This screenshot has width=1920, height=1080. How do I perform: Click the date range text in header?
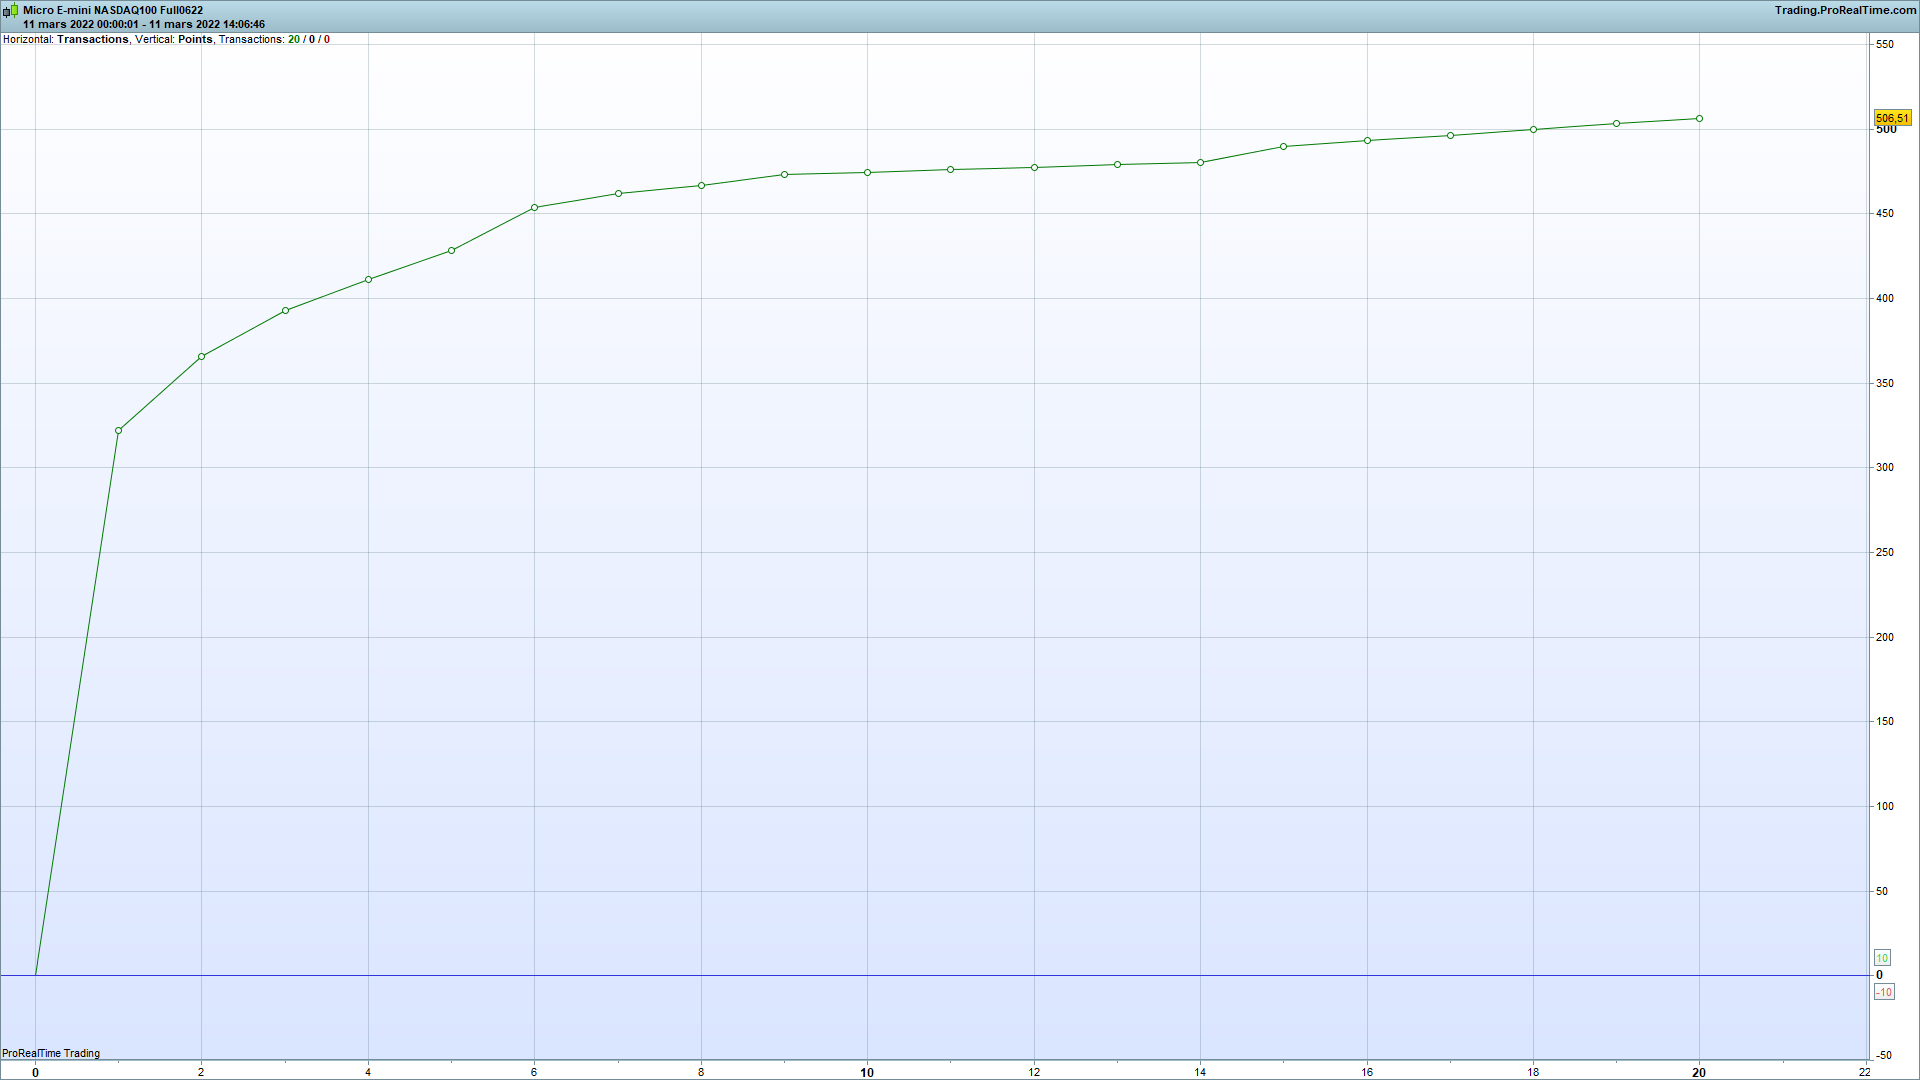coord(144,24)
